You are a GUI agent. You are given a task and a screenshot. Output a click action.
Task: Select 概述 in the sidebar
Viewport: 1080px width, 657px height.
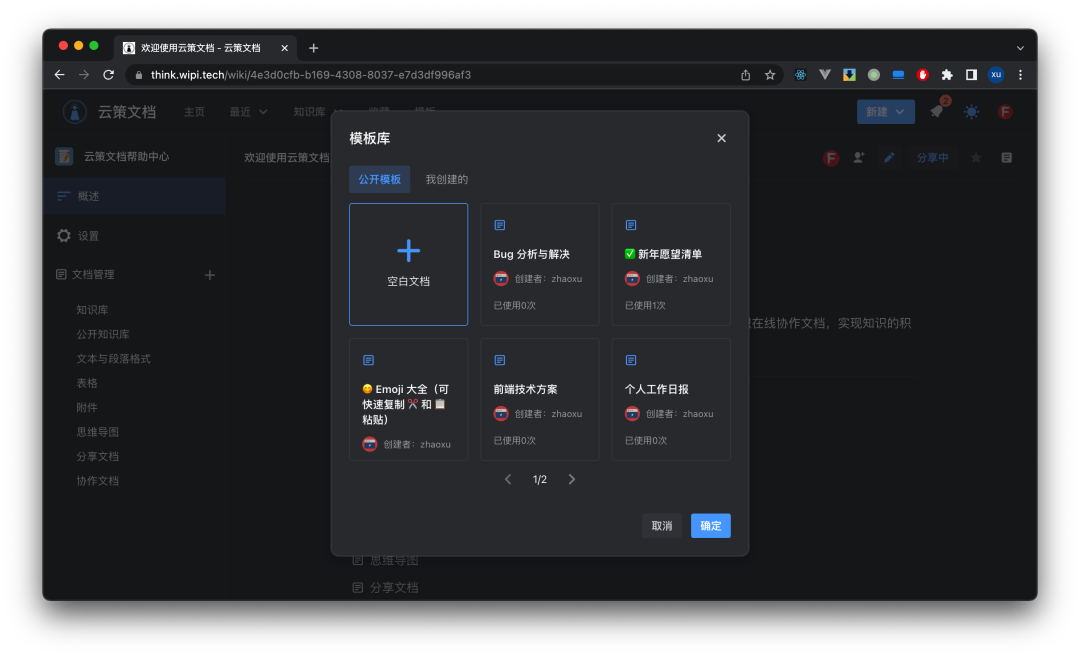(134, 196)
